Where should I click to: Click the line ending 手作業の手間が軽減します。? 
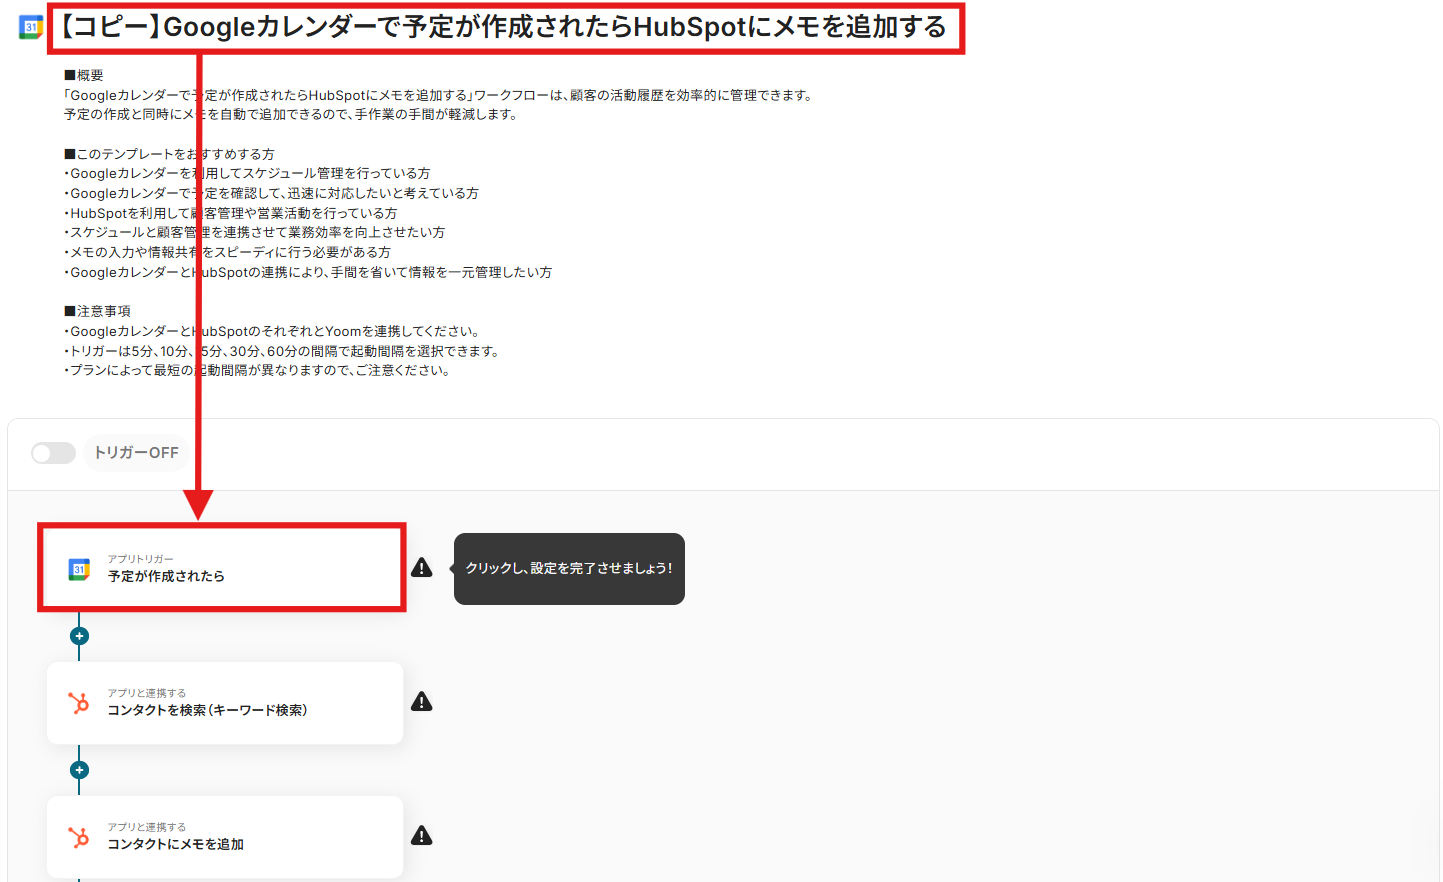tap(291, 115)
